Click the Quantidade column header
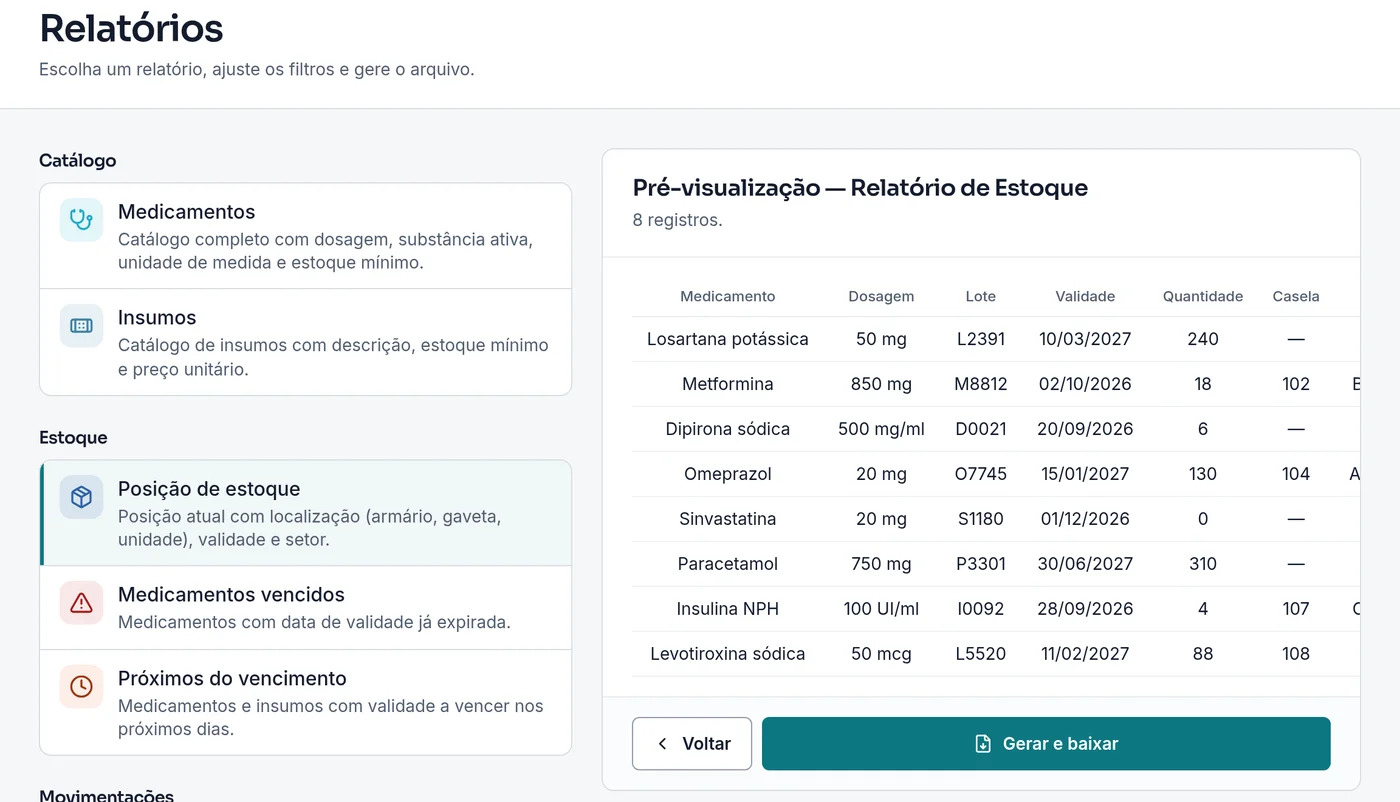 point(1203,296)
